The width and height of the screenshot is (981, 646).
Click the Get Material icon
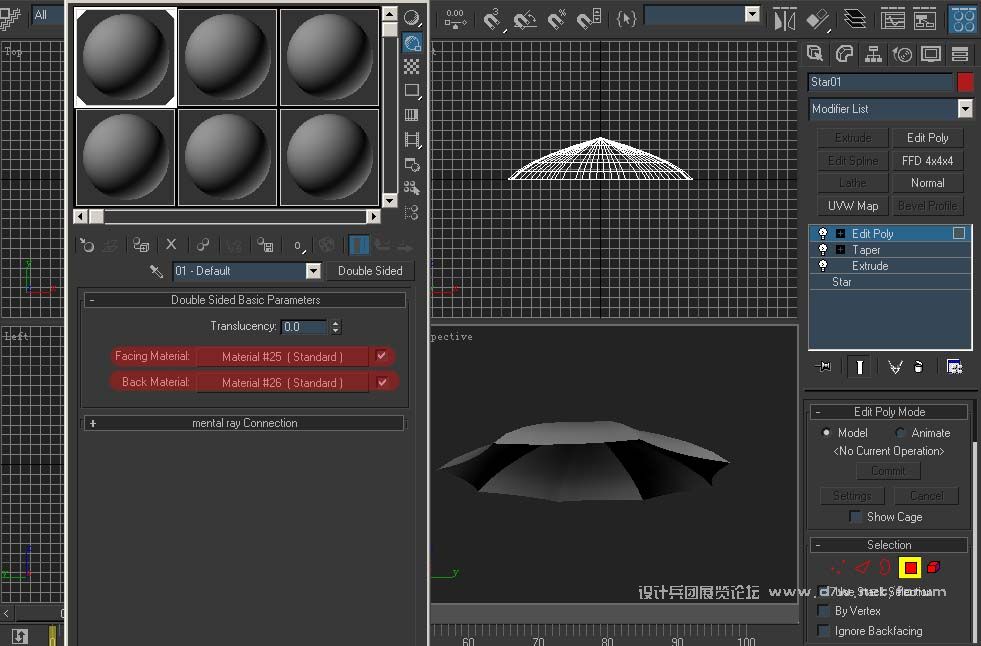point(86,245)
